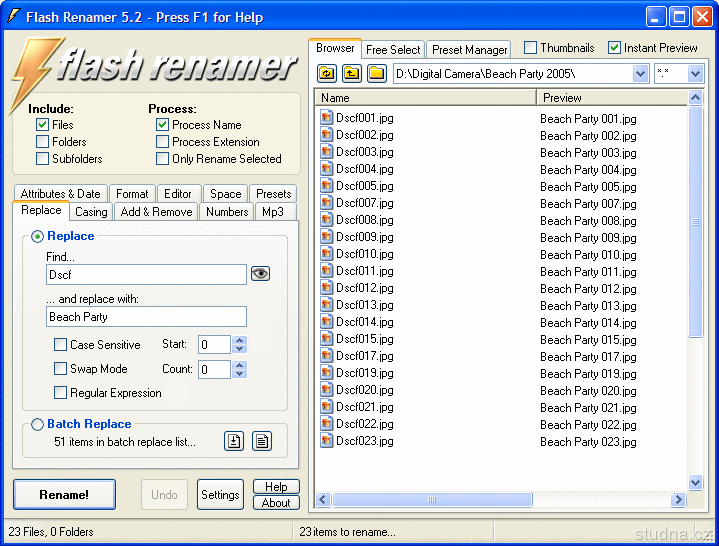This screenshot has width=719, height=546.
Task: Expand the folder path dropdown
Action: click(x=641, y=74)
